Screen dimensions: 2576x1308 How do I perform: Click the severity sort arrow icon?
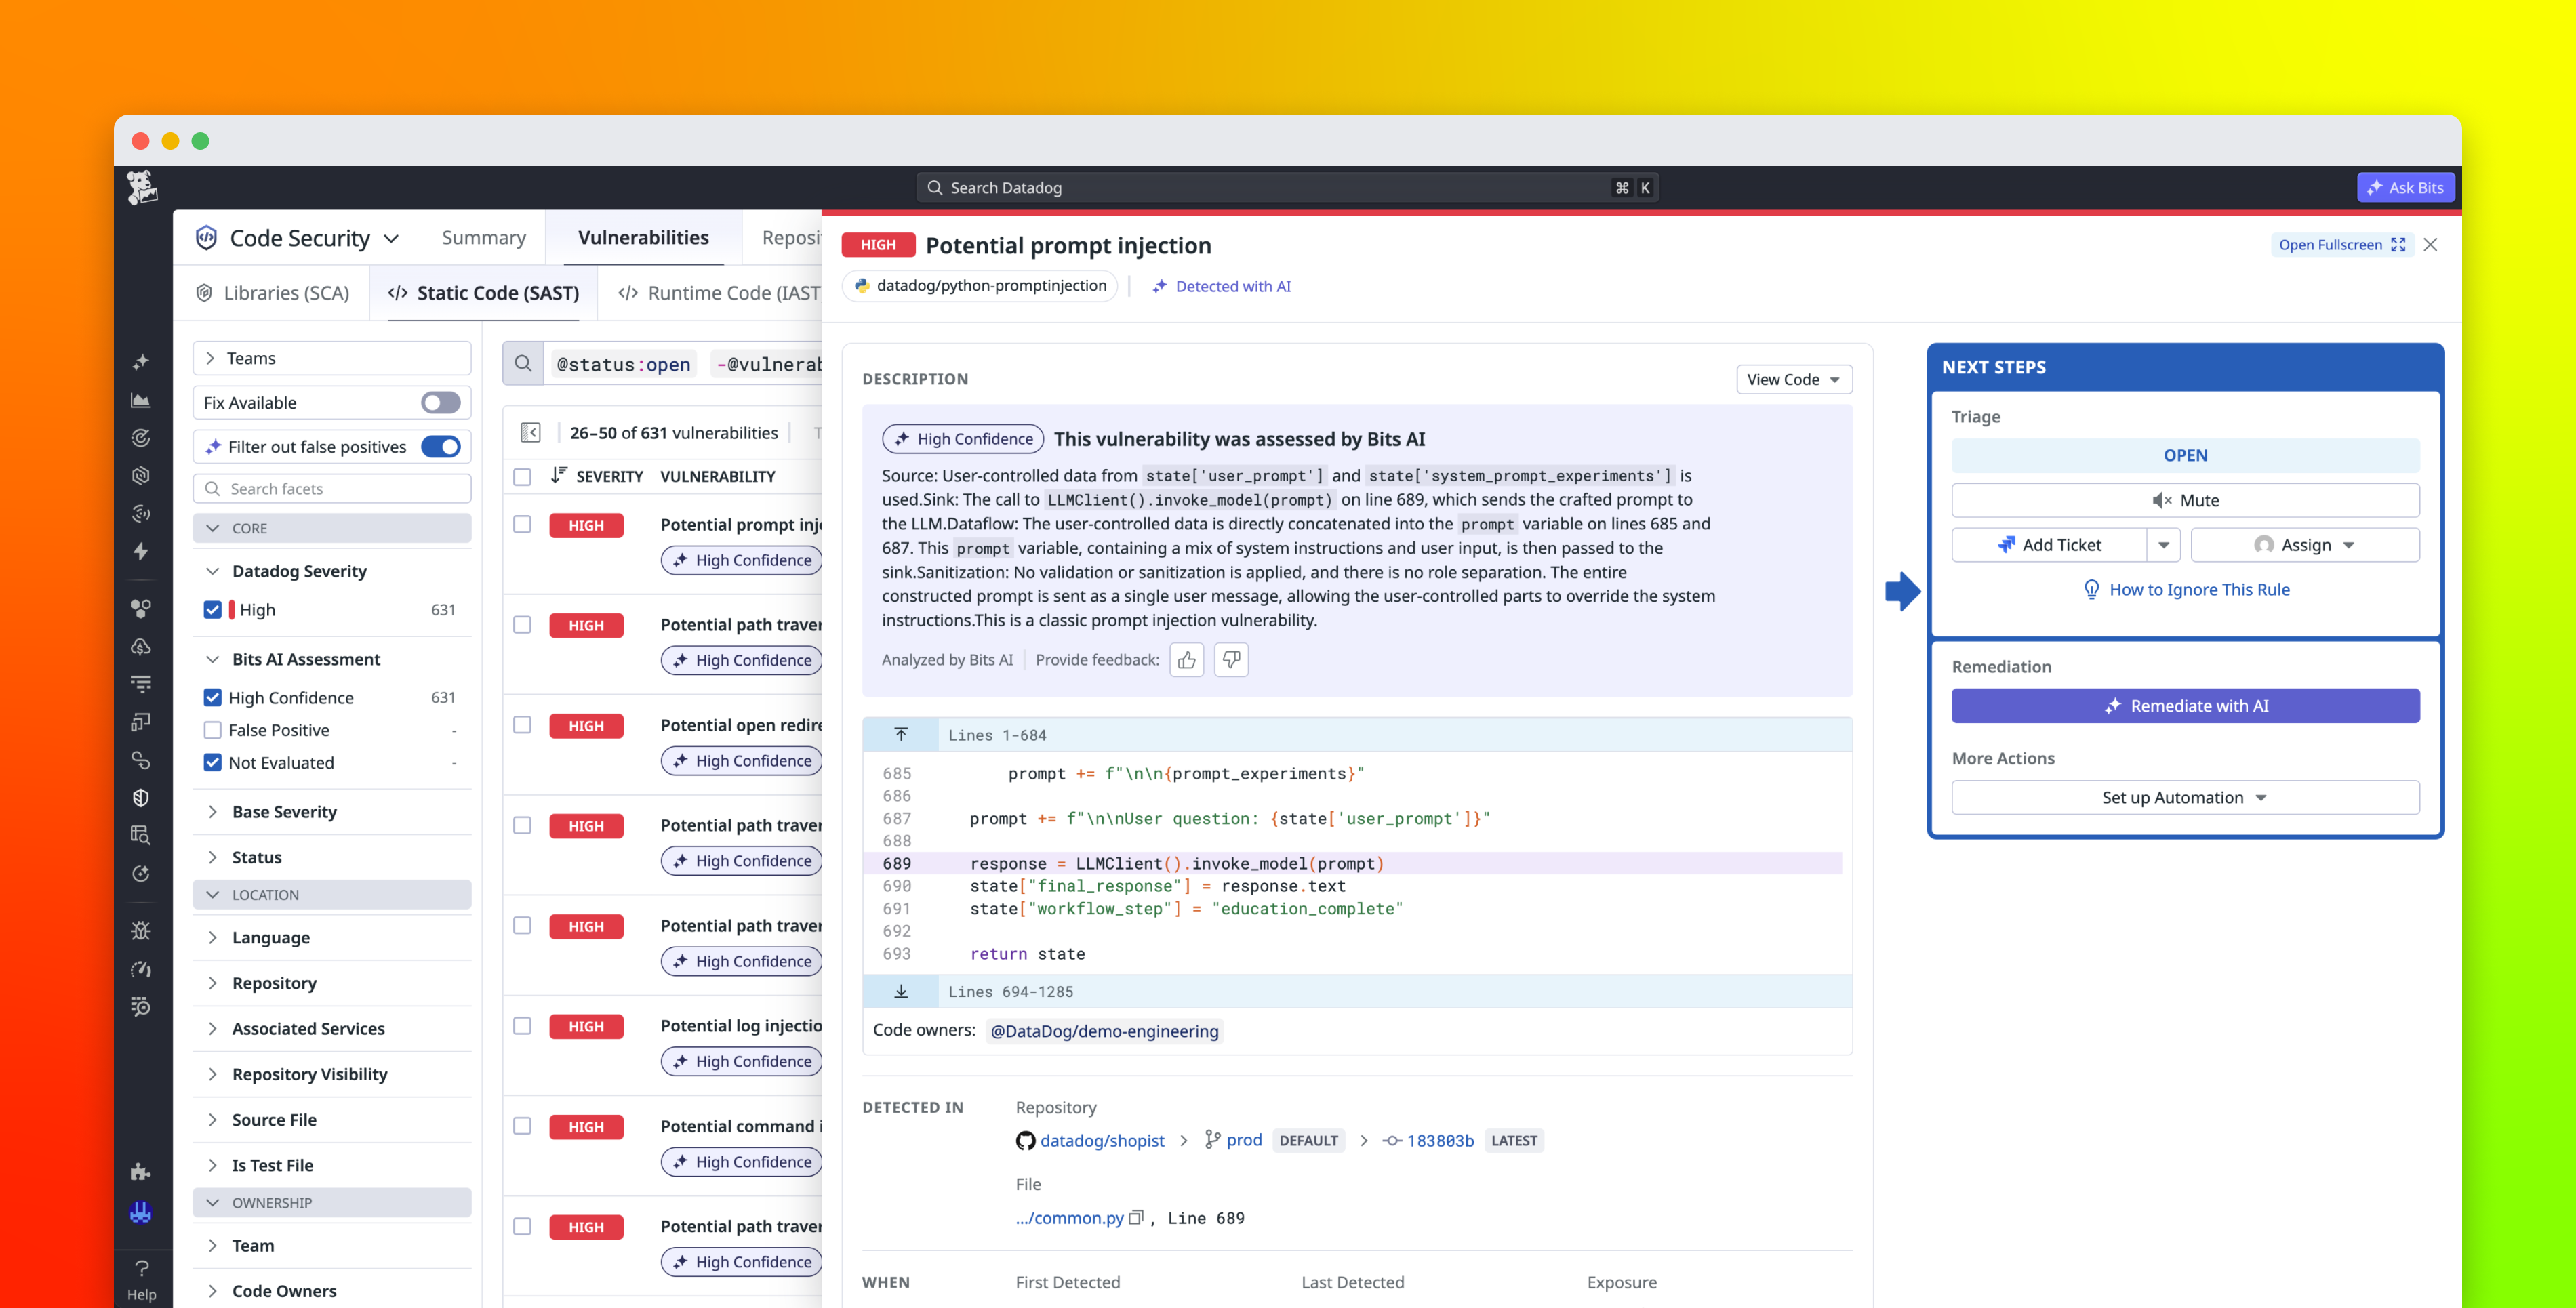point(558,476)
